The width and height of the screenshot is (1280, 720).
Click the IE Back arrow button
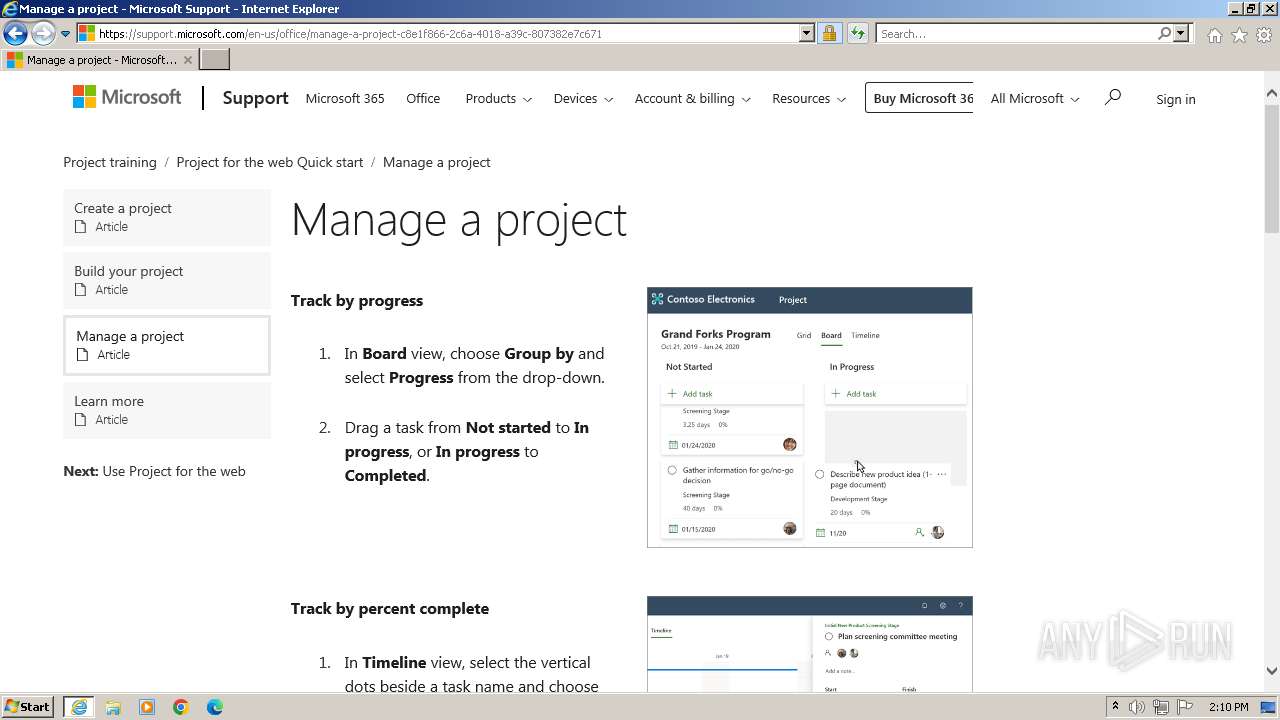(15, 33)
